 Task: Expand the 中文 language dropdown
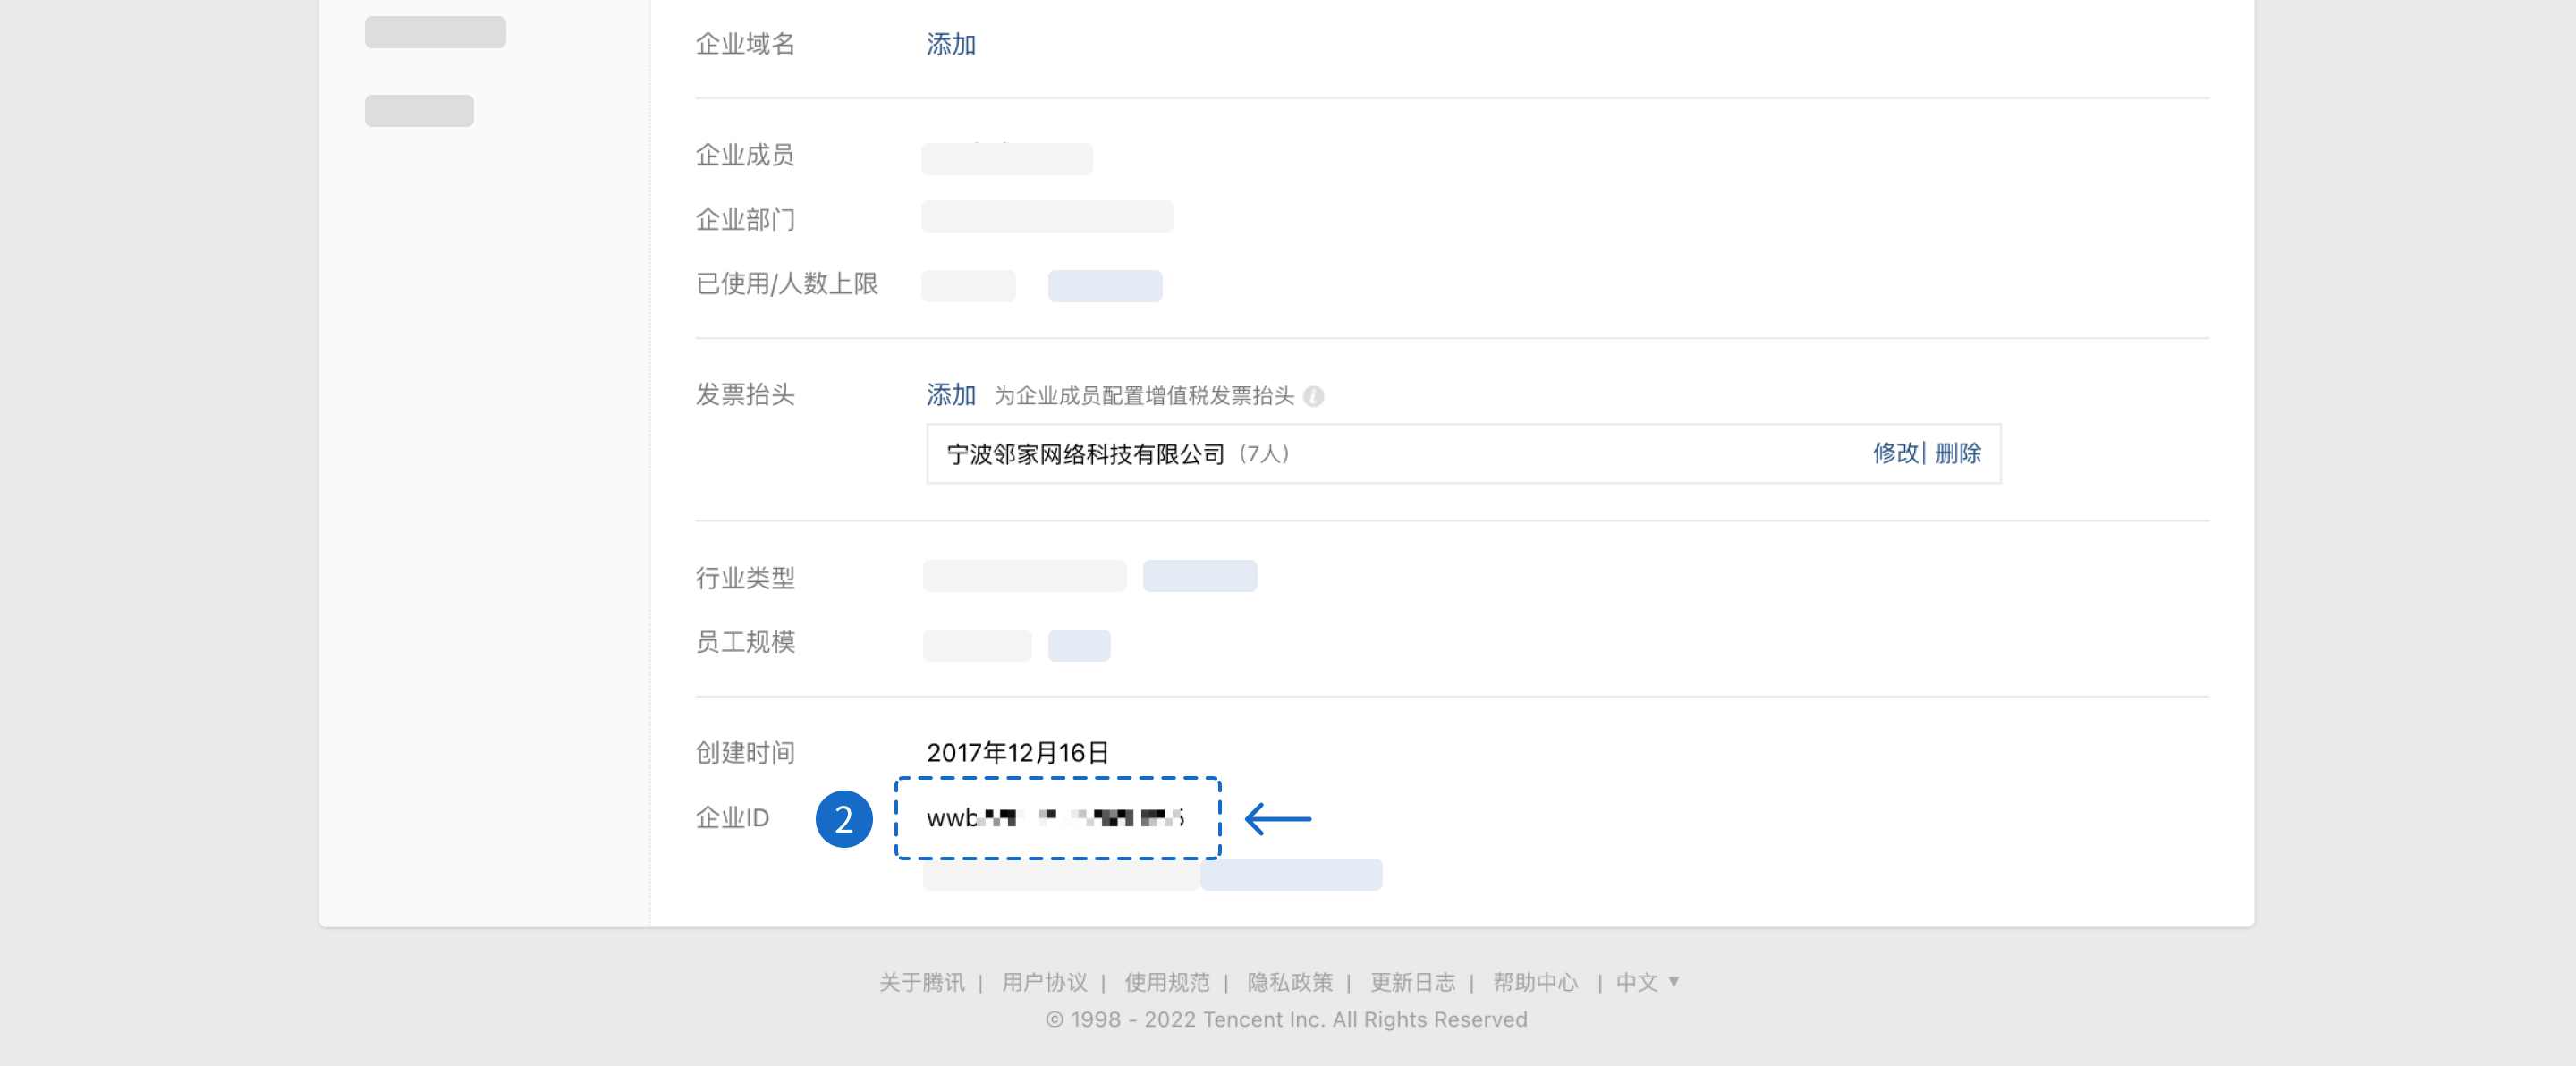[1648, 982]
